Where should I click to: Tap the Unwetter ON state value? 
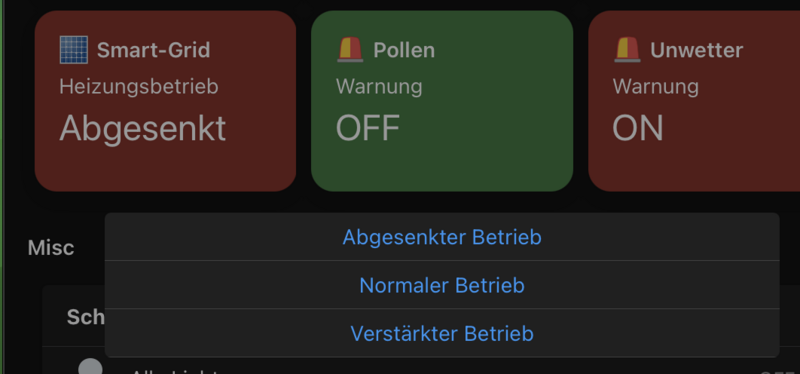pyautogui.click(x=638, y=128)
